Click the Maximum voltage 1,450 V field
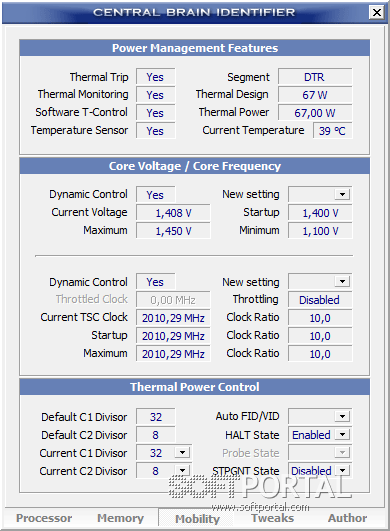The height and width of the screenshot is (531, 390). click(x=173, y=231)
